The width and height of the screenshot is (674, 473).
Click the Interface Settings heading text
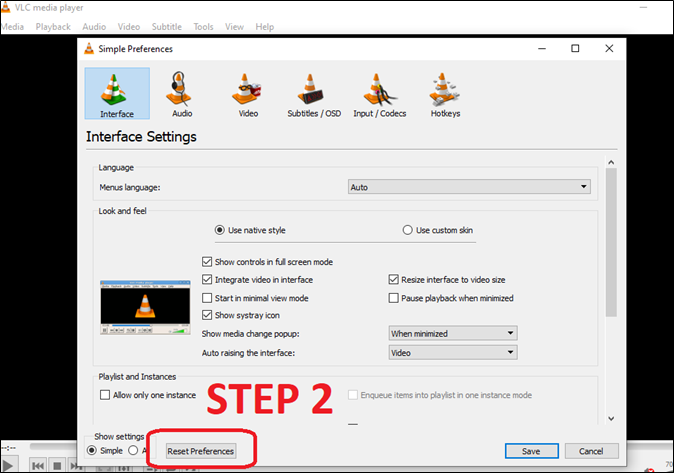[x=141, y=137]
